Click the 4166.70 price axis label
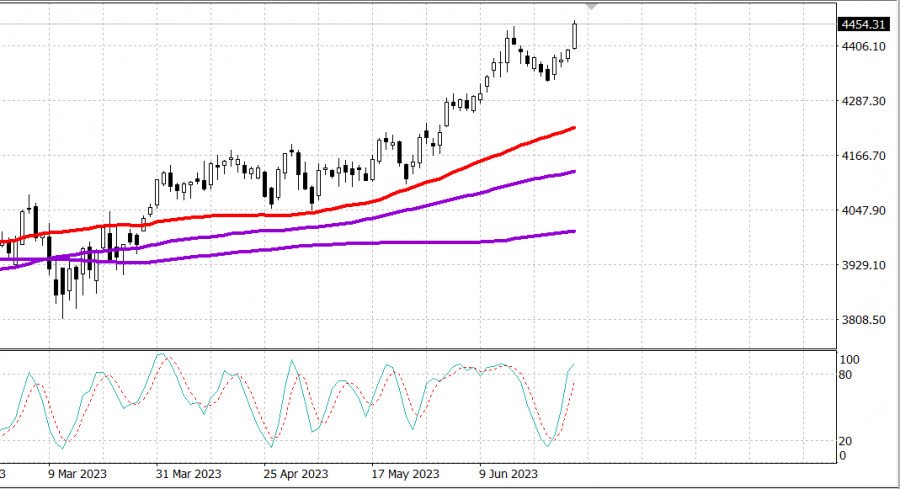 coord(863,156)
